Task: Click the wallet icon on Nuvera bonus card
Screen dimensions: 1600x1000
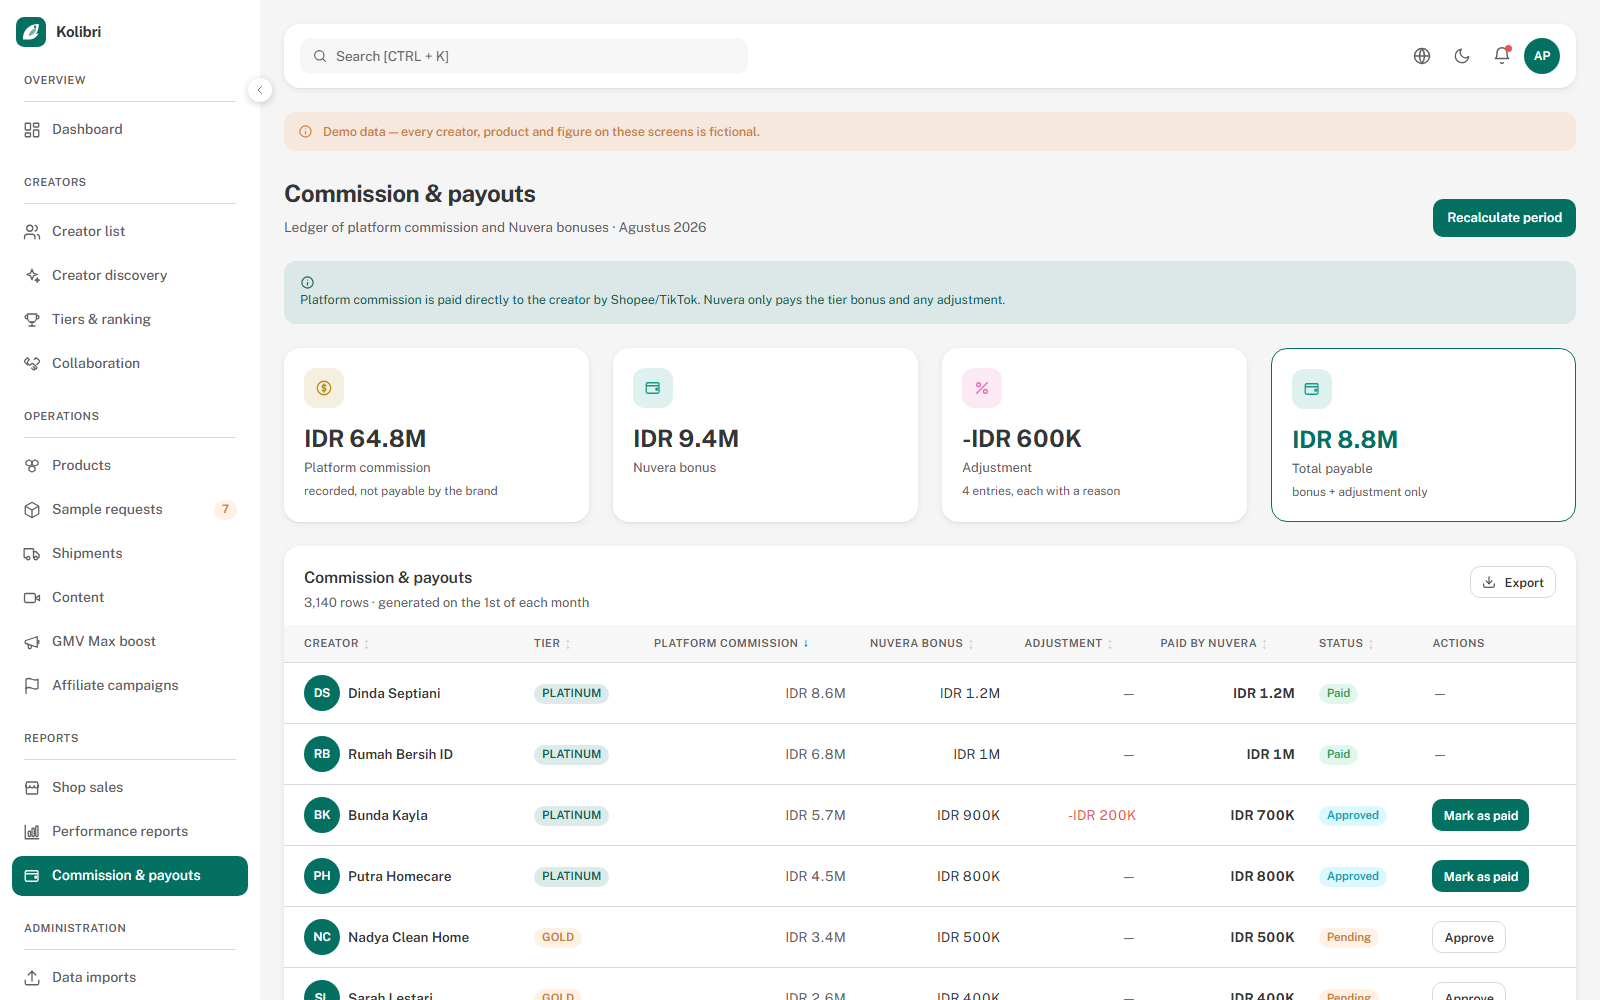Action: click(653, 388)
